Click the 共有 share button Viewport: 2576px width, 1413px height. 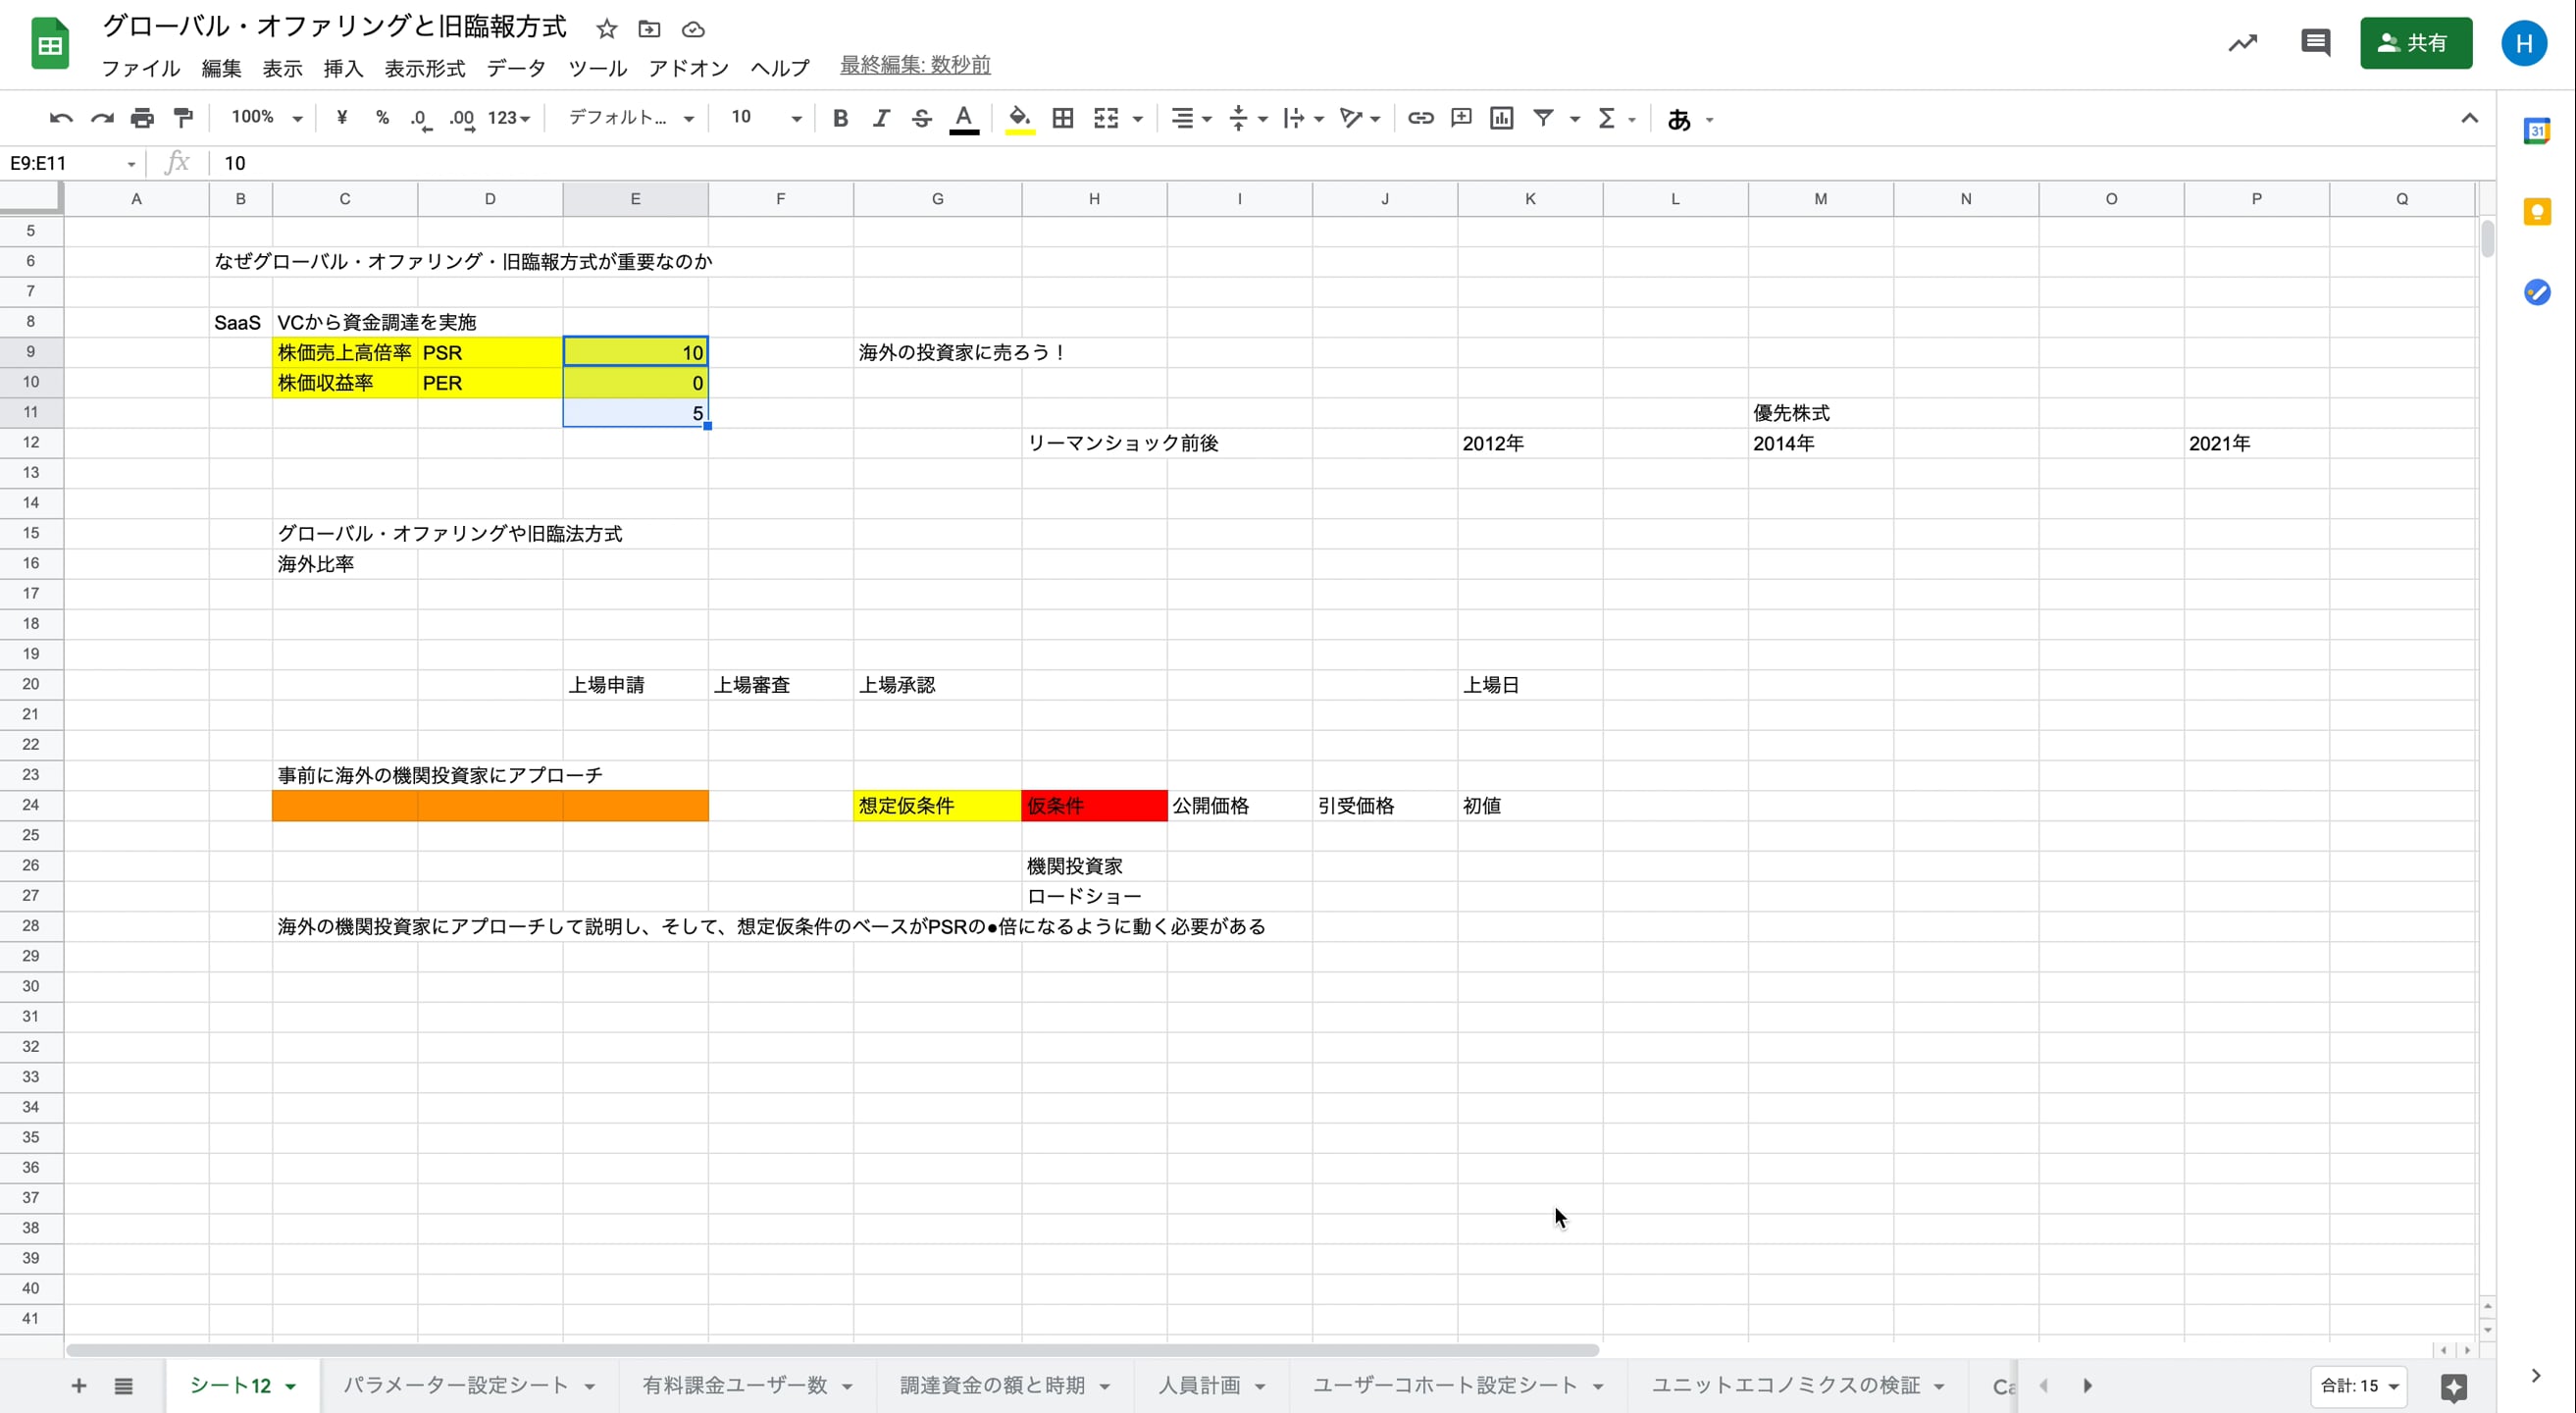coord(2416,43)
